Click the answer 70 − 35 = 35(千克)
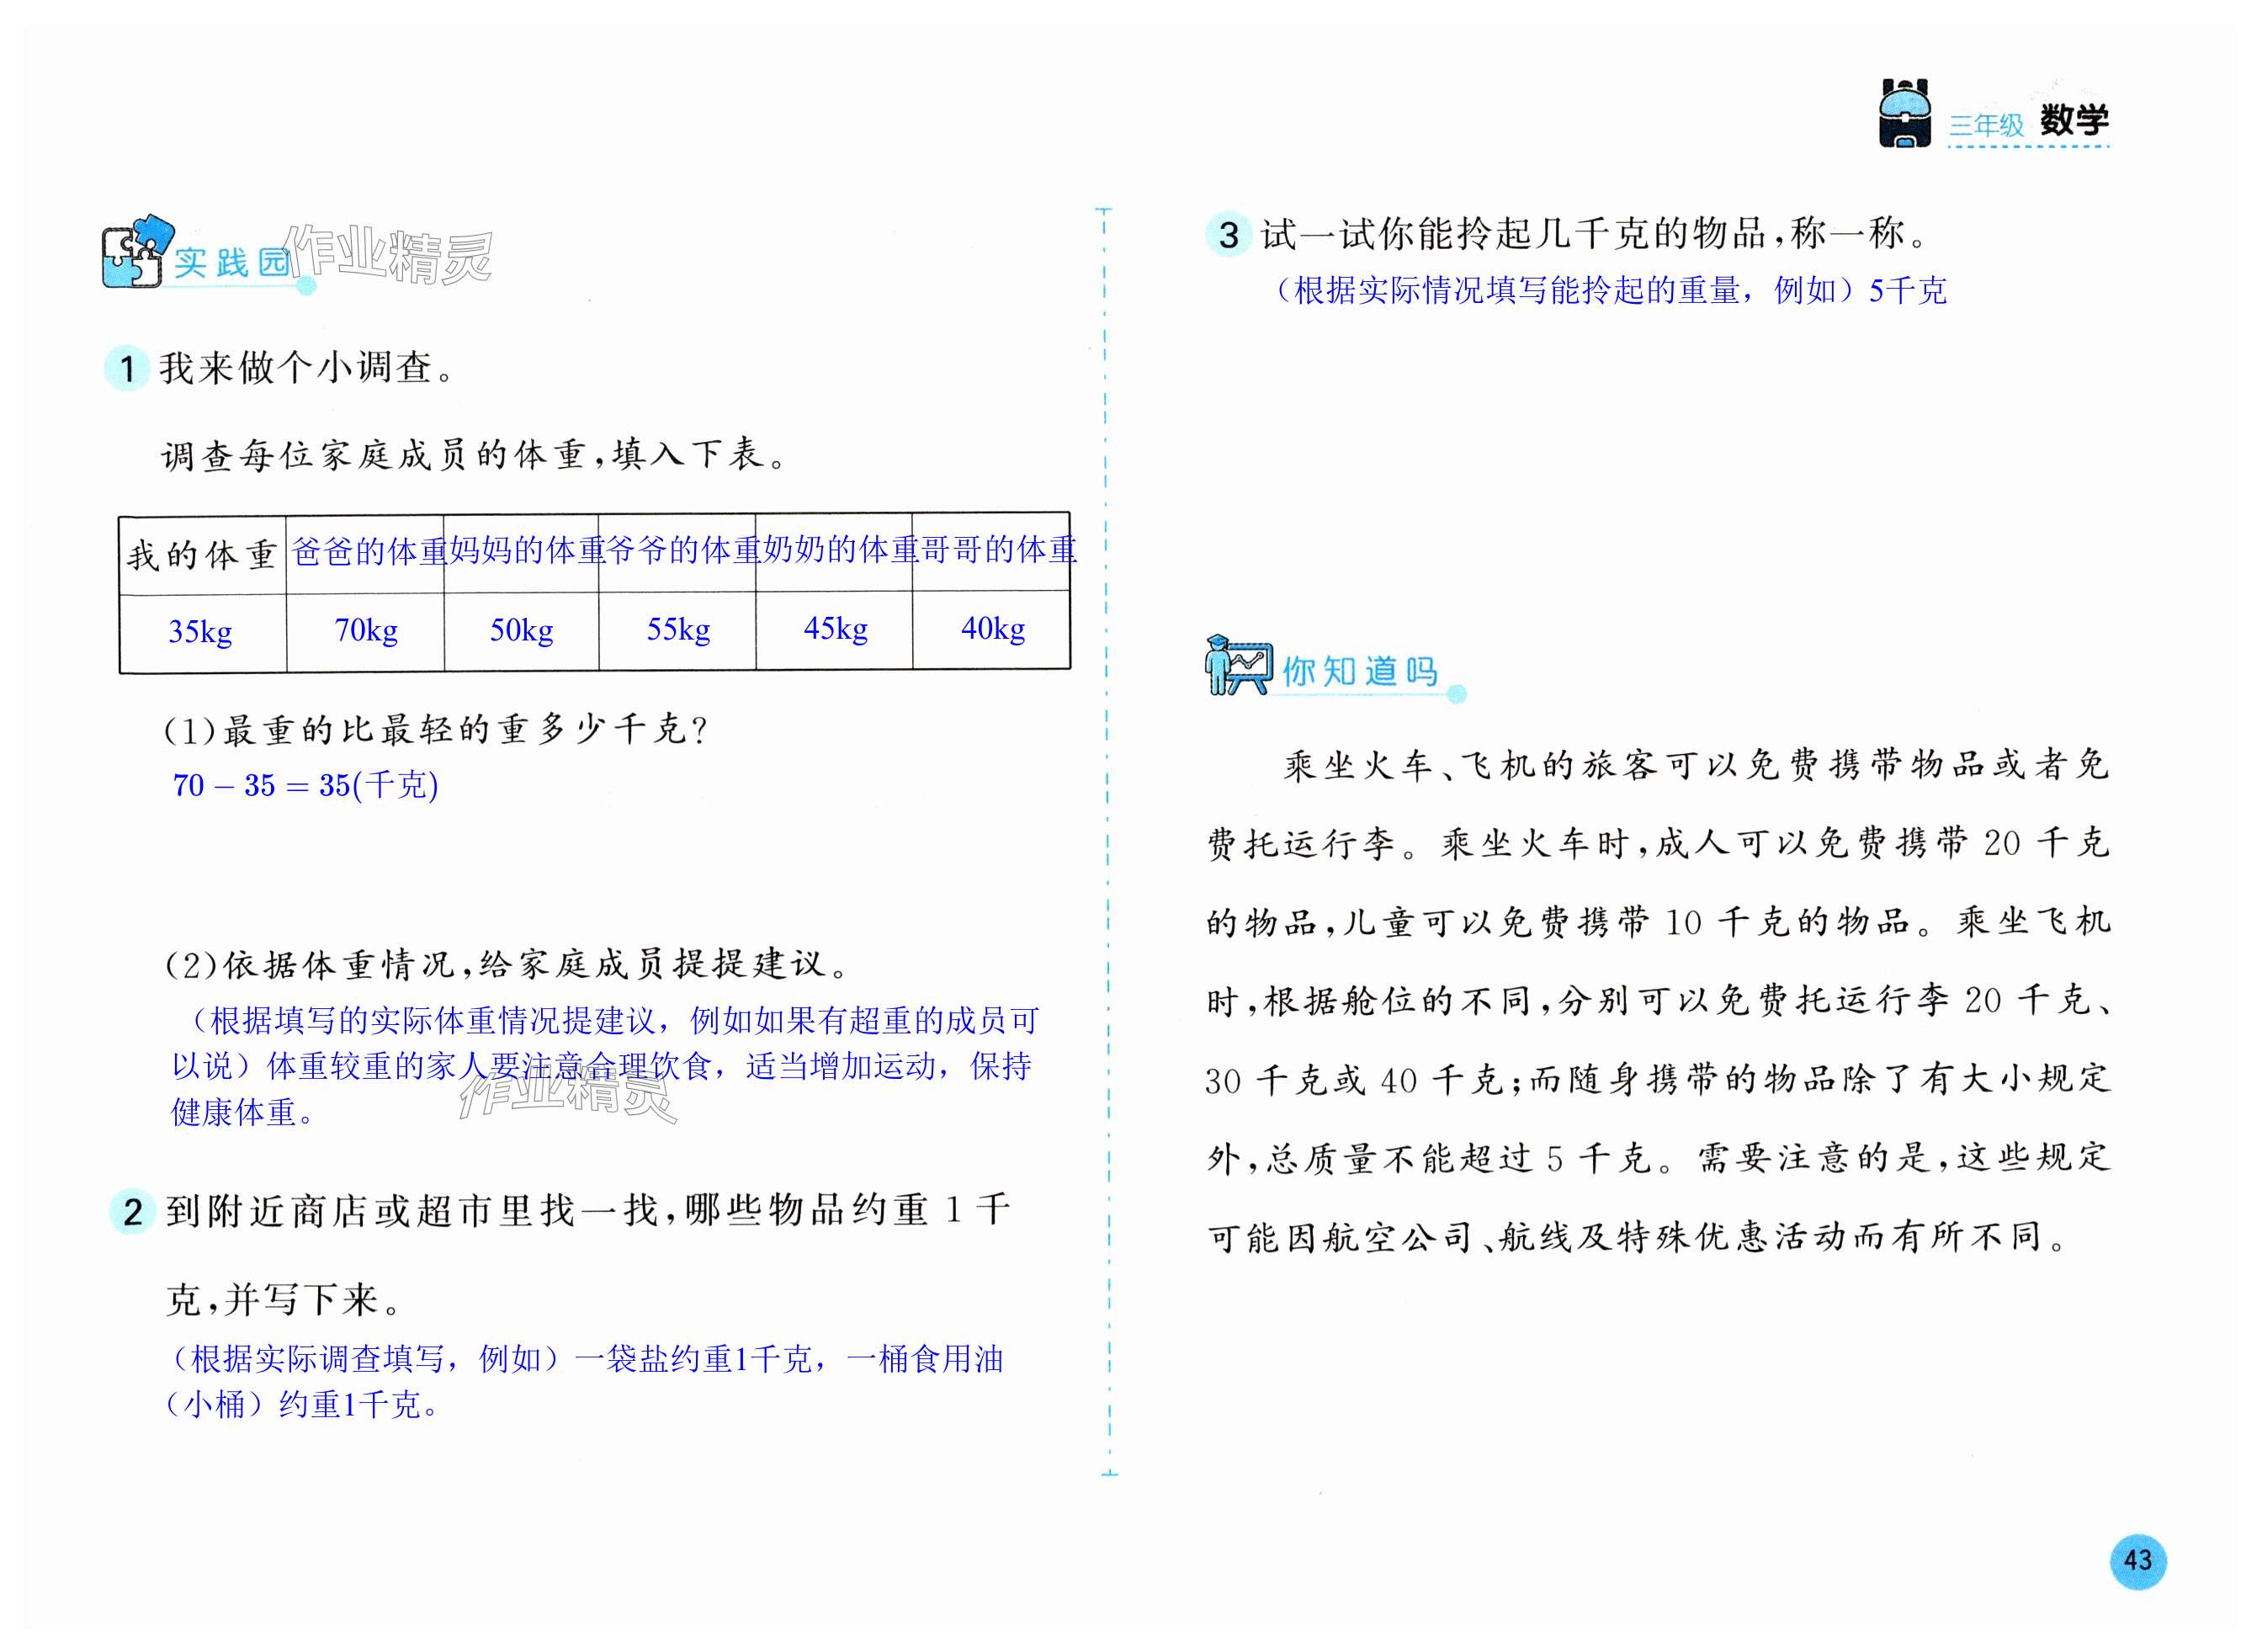Viewport: 2262px width, 1652px height. [x=305, y=785]
